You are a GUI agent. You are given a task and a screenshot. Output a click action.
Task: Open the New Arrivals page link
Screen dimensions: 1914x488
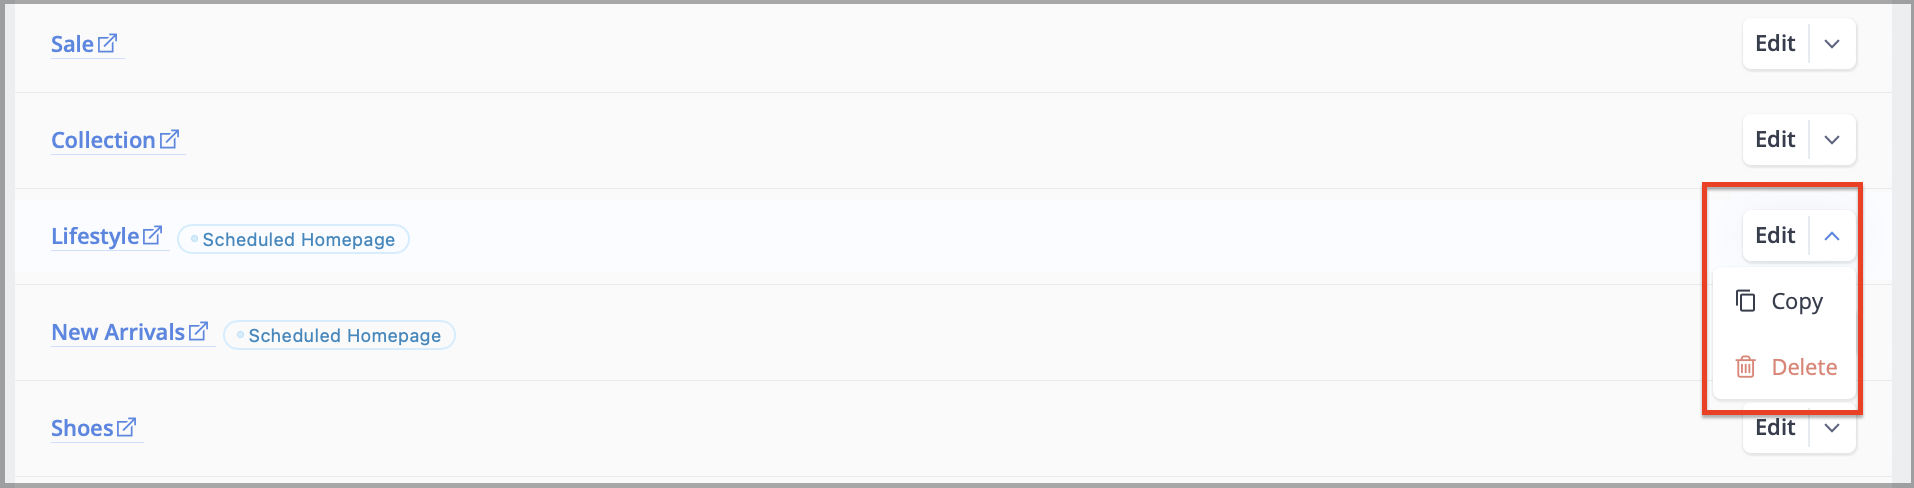coord(118,332)
